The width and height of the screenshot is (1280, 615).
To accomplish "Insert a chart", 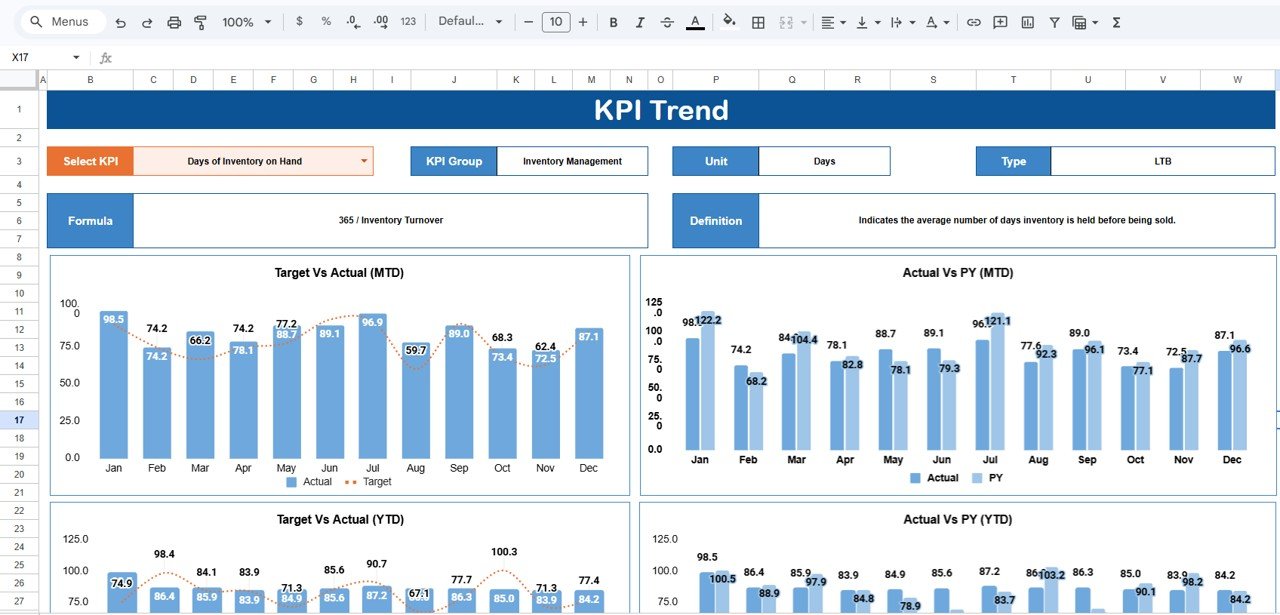I will [x=1027, y=21].
